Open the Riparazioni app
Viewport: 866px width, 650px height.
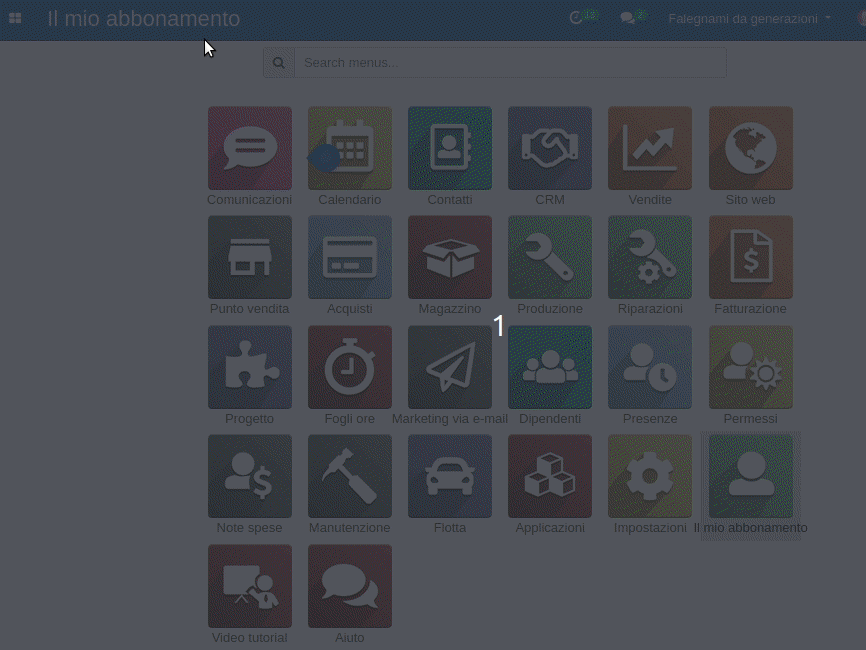650,257
